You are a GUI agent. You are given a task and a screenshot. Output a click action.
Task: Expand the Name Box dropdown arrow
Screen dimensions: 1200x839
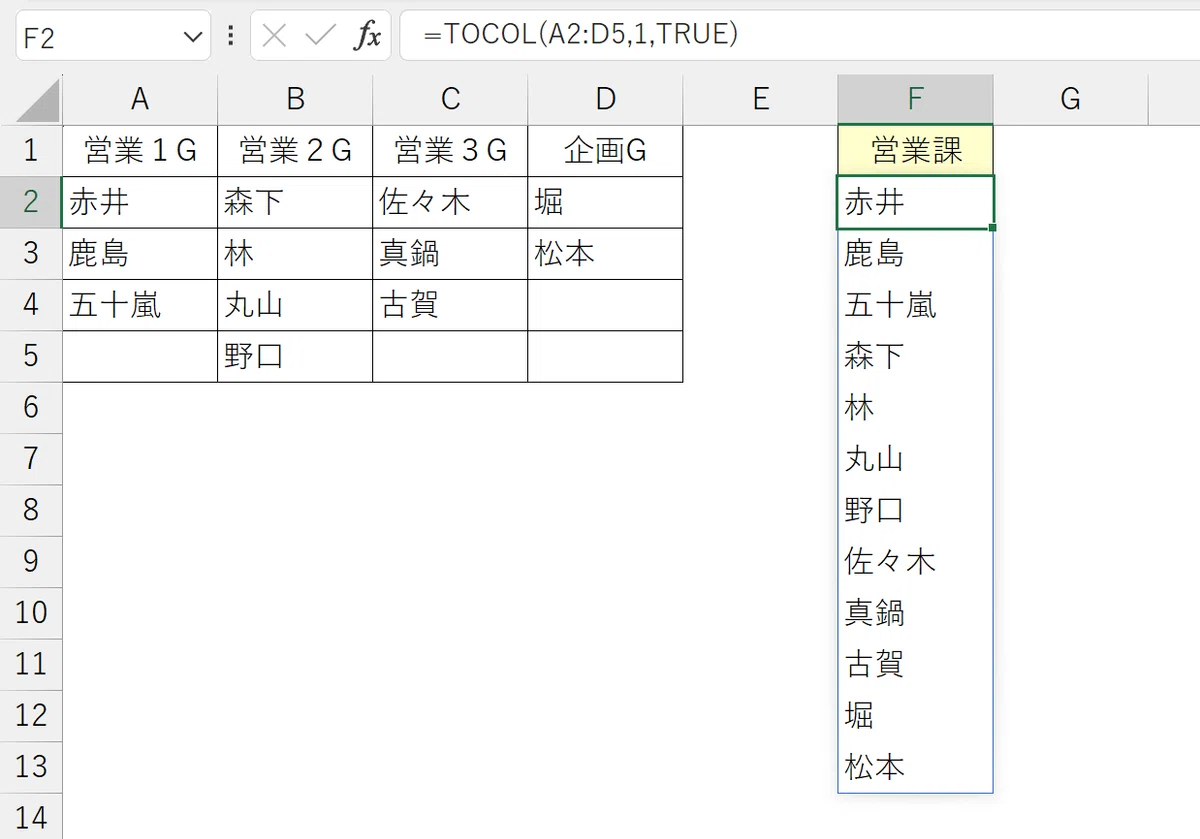[x=193, y=38]
